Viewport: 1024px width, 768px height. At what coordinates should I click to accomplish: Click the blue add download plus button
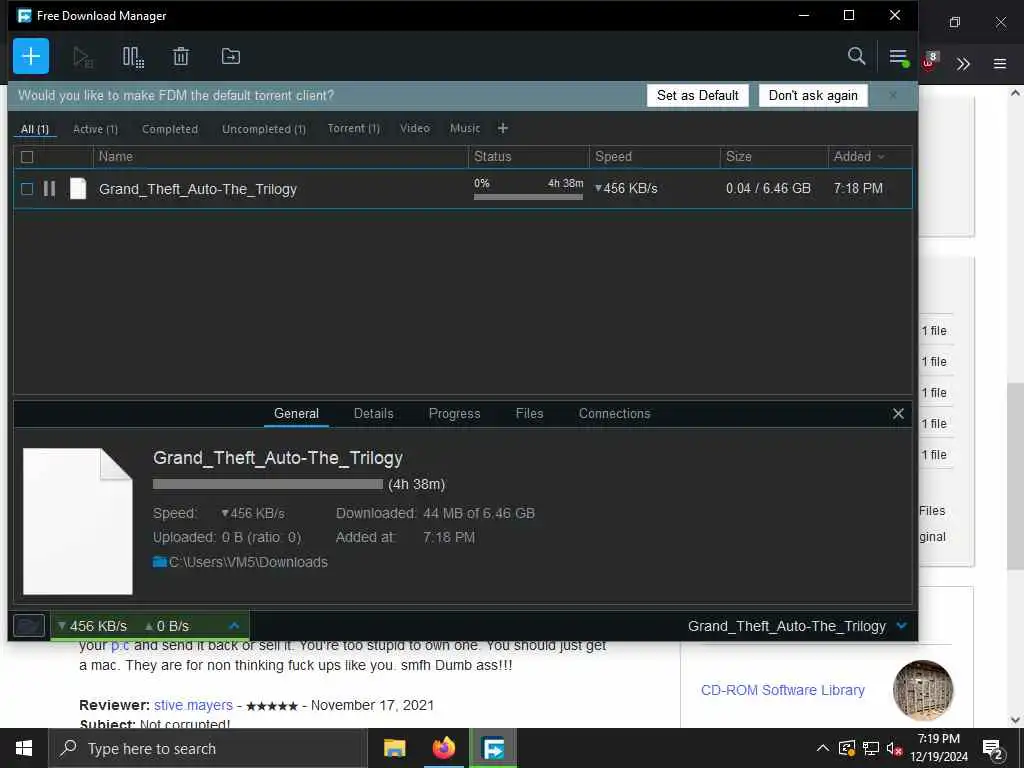(x=31, y=56)
